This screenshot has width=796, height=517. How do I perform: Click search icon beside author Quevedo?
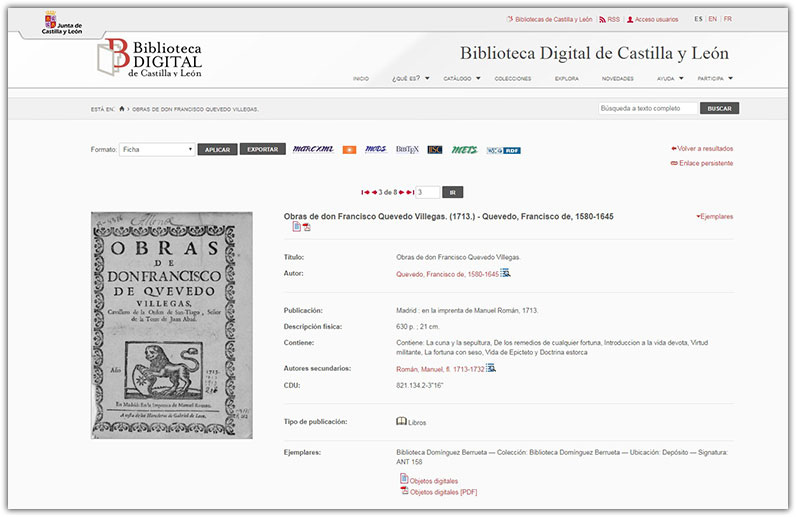click(505, 273)
